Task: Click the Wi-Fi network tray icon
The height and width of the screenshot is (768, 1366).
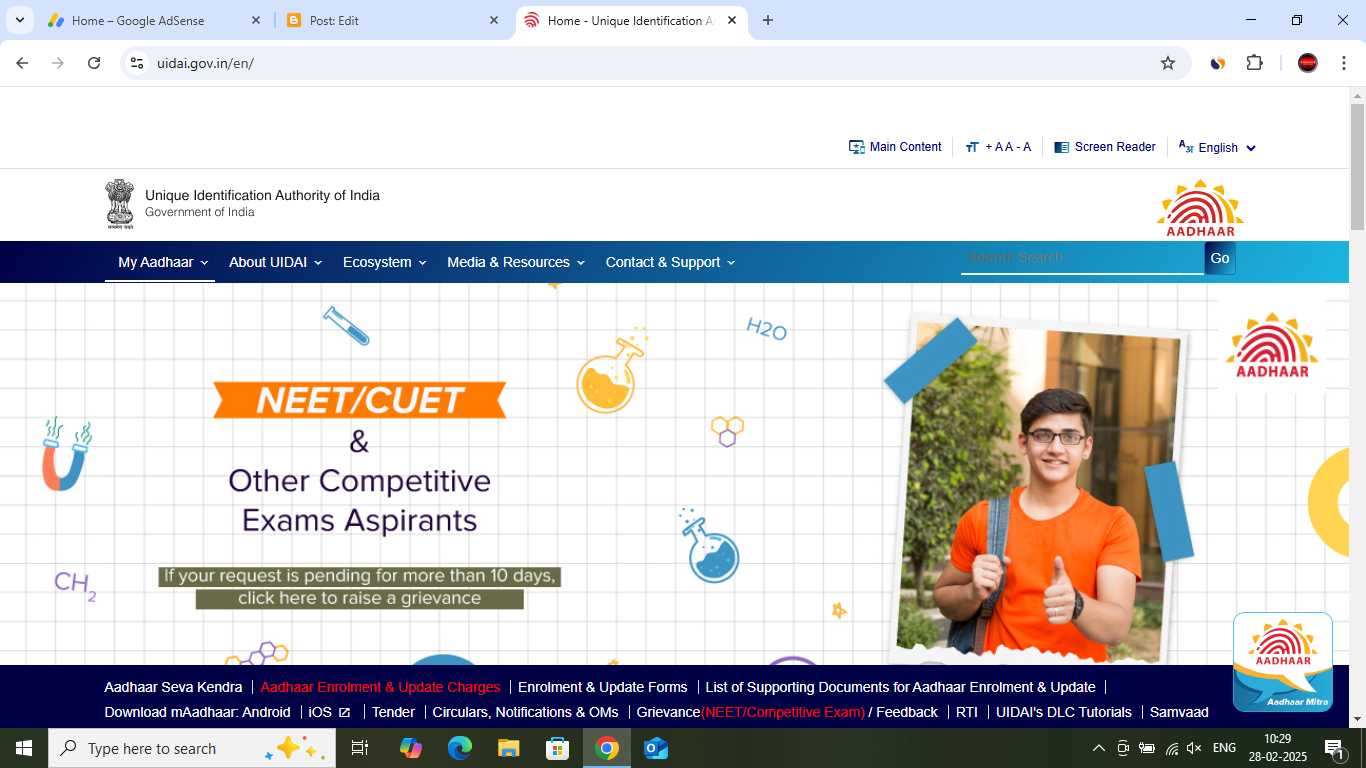Action: pos(1172,748)
